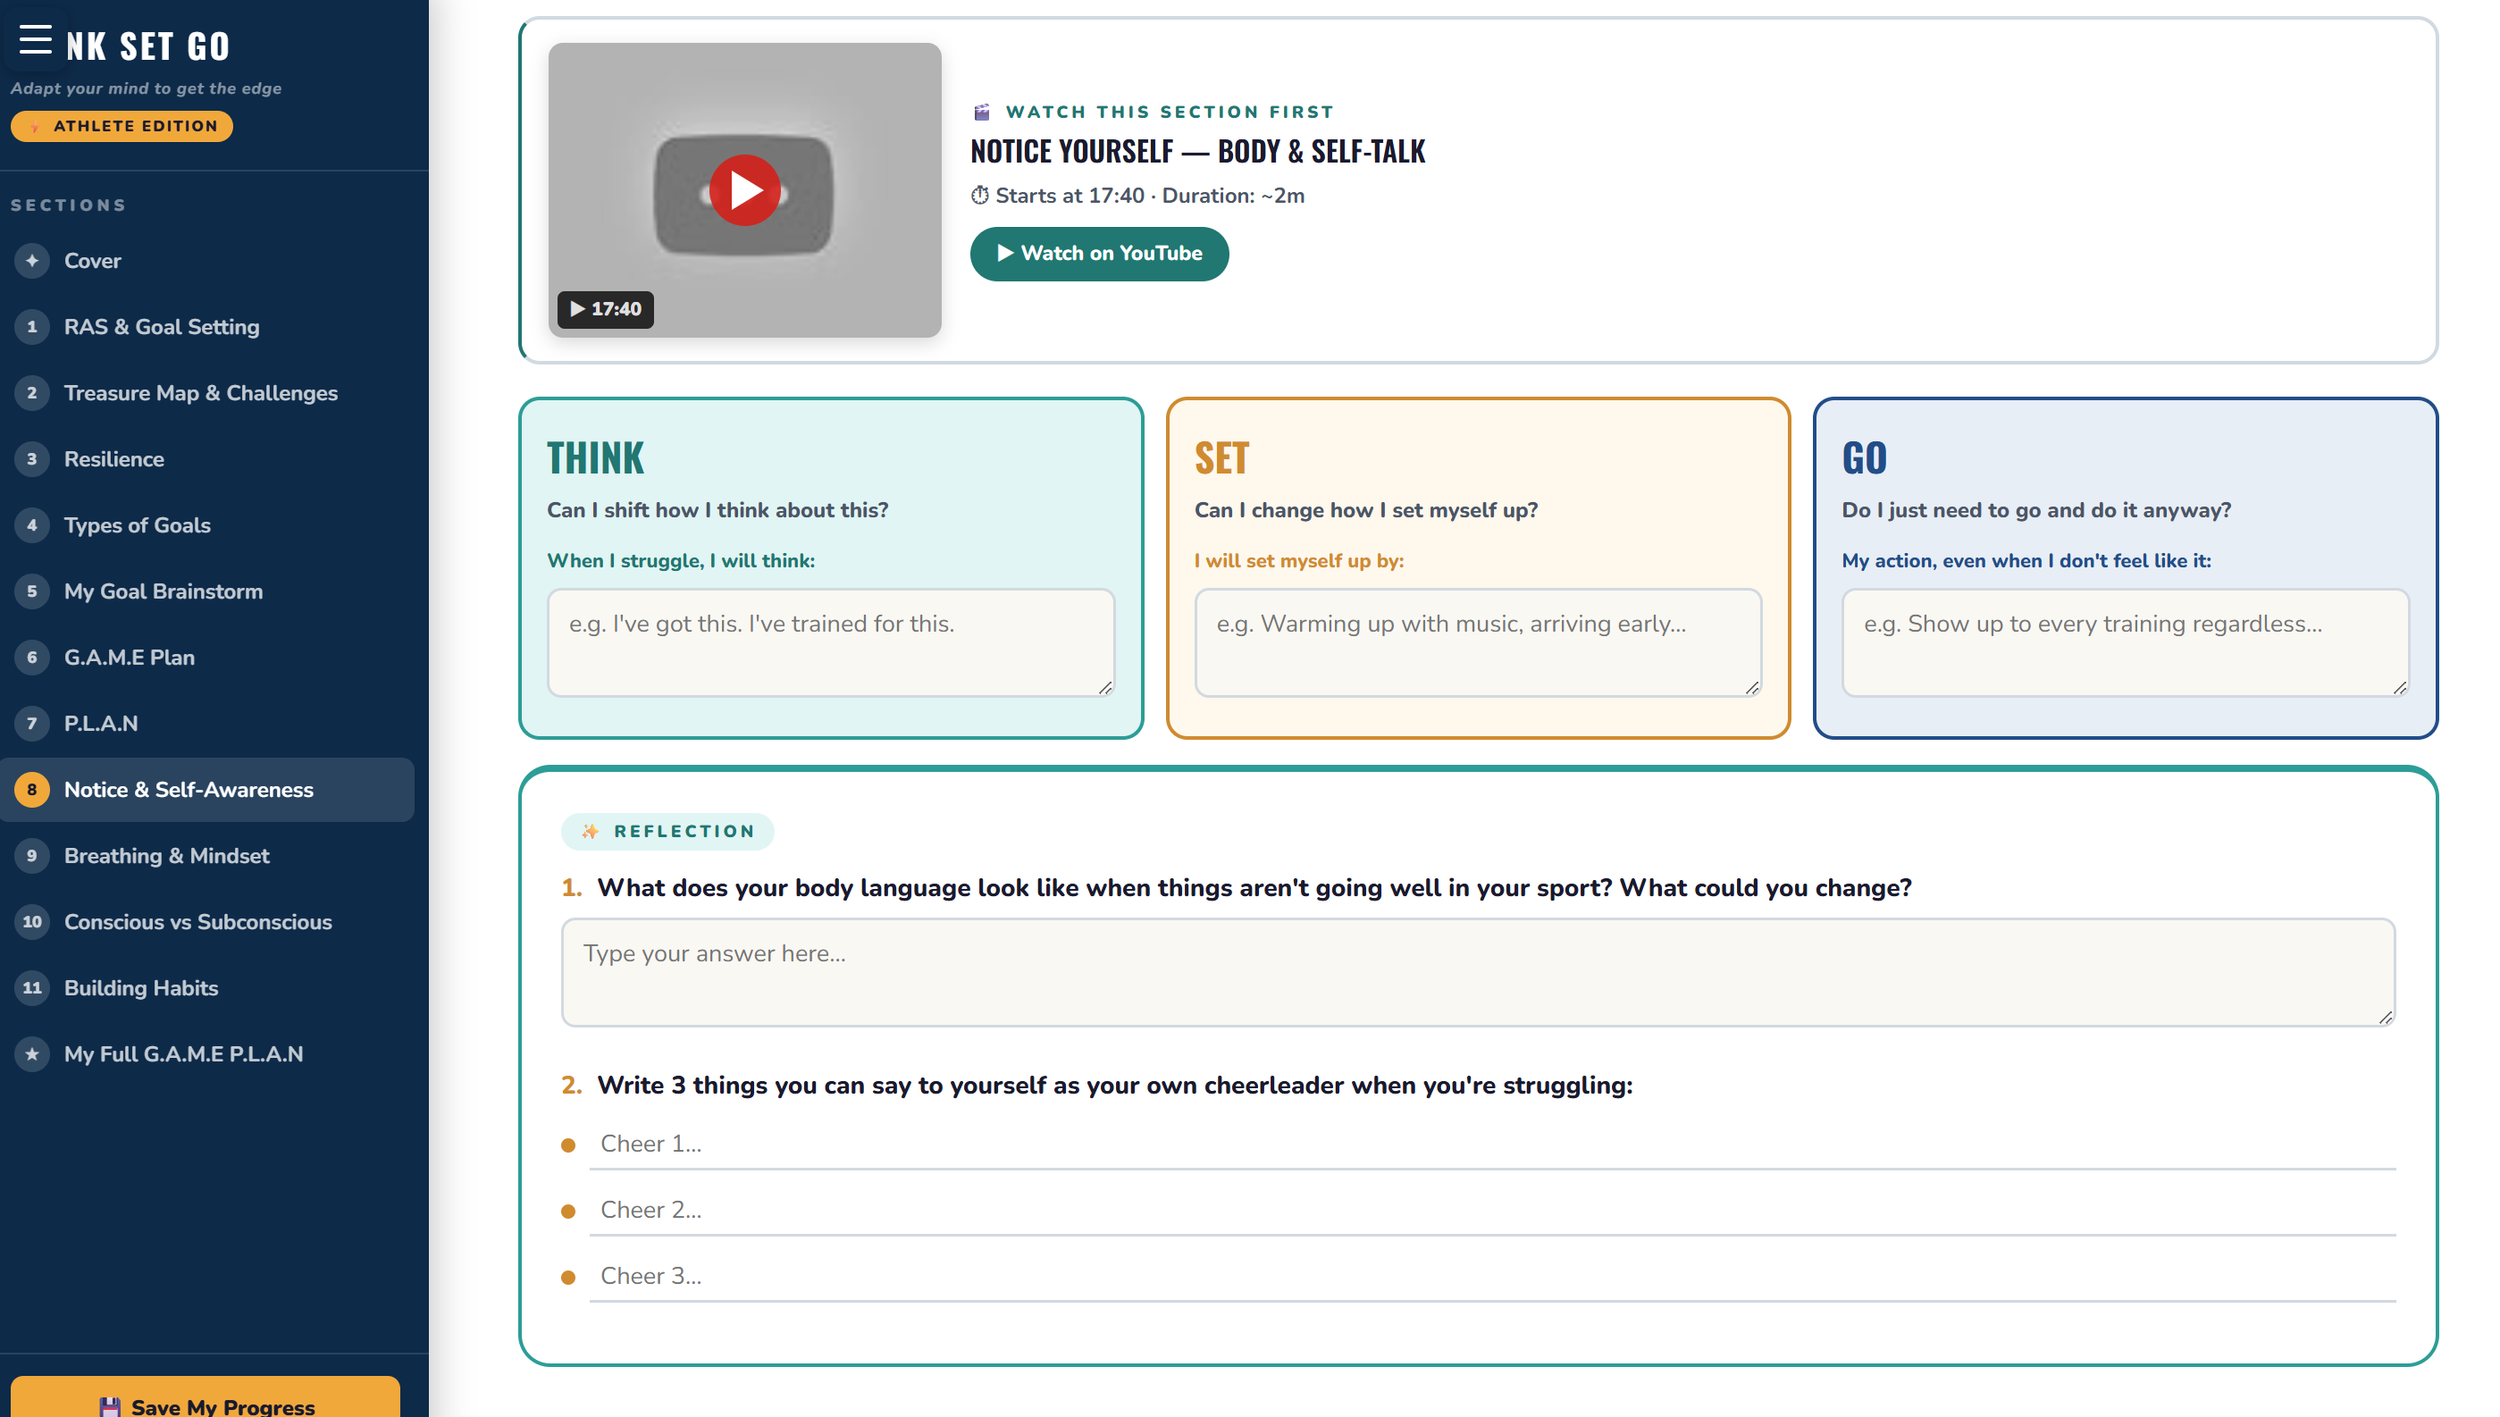Click Watch on YouTube button
2500x1417 pixels.
(x=1099, y=254)
